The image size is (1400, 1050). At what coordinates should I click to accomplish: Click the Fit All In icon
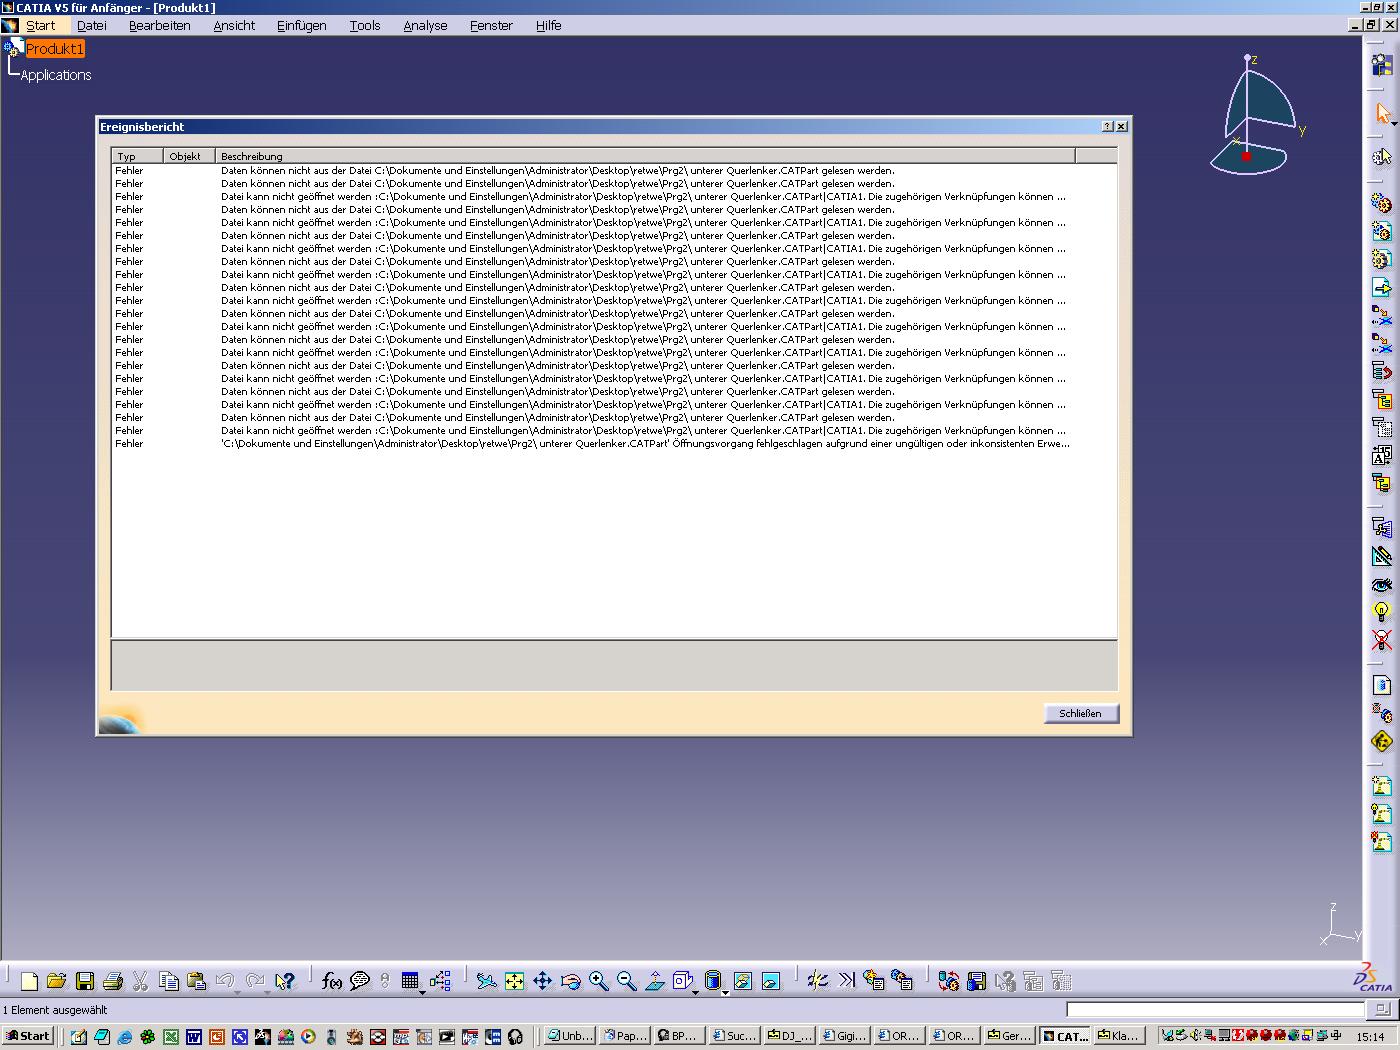pos(514,981)
